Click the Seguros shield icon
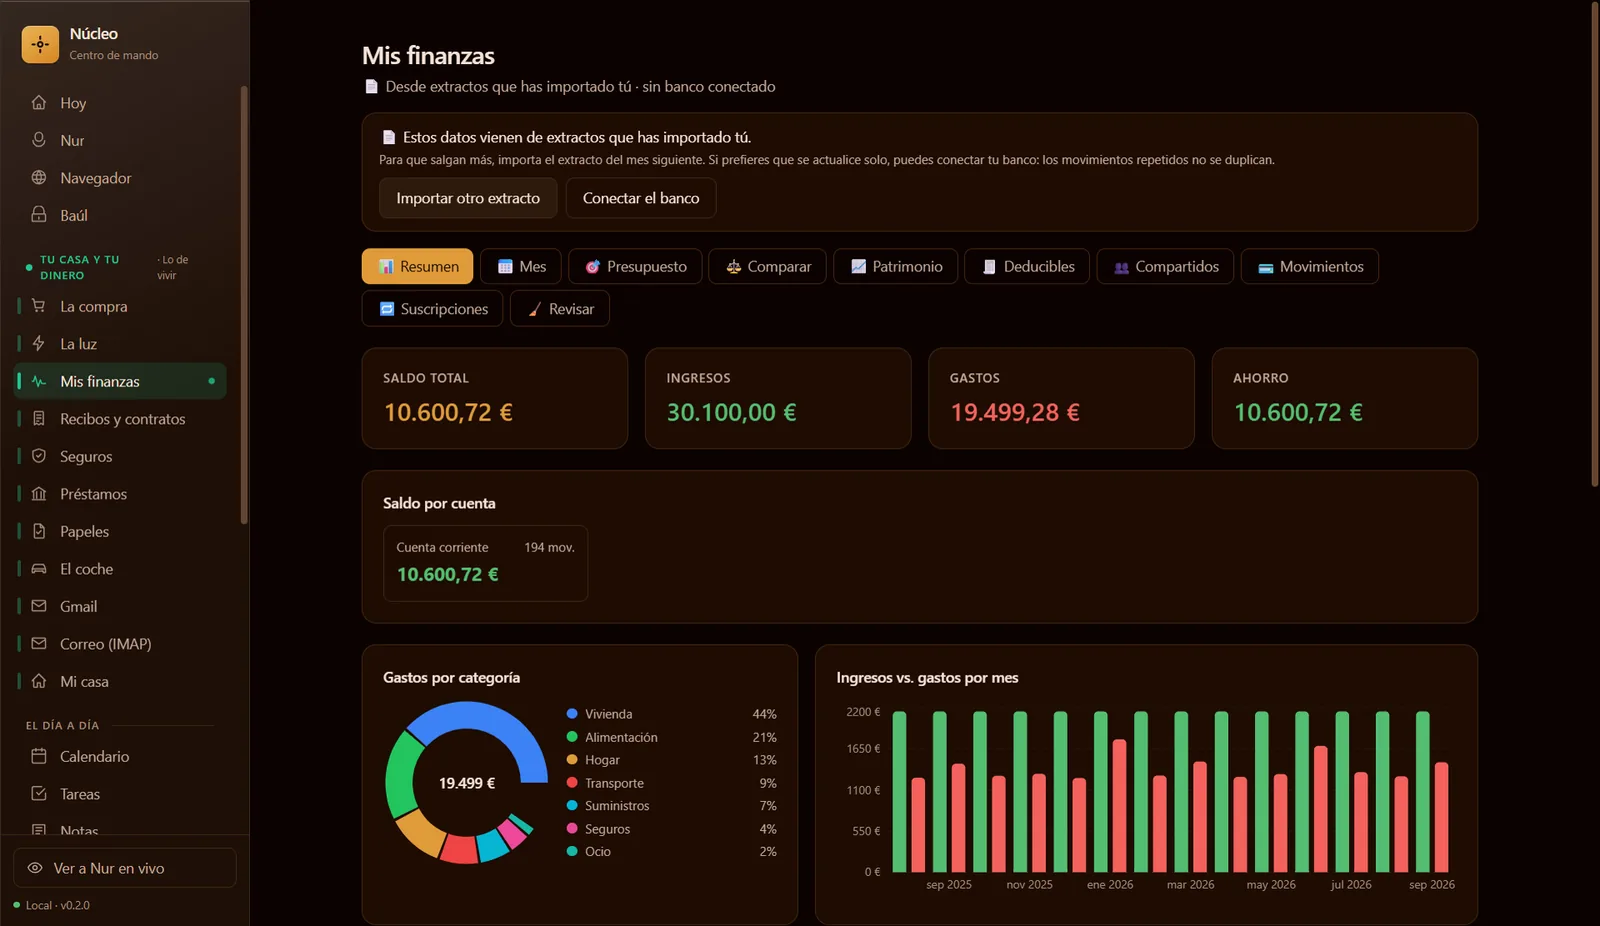The width and height of the screenshot is (1600, 926). [39, 456]
